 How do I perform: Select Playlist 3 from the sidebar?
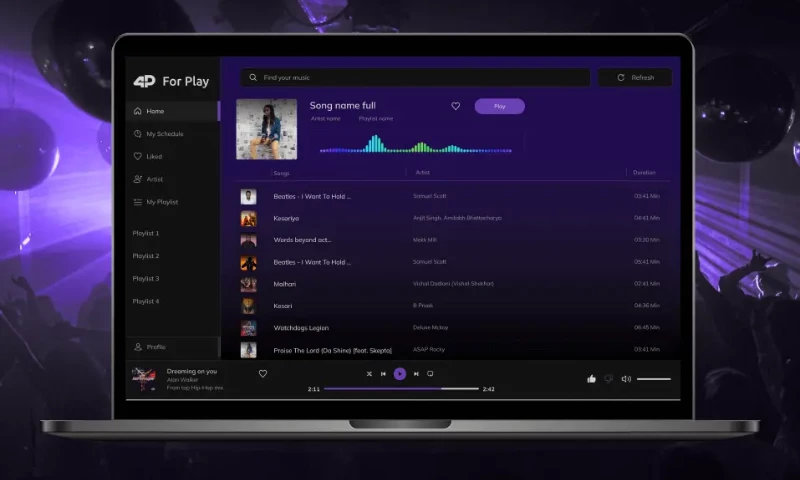(x=146, y=278)
